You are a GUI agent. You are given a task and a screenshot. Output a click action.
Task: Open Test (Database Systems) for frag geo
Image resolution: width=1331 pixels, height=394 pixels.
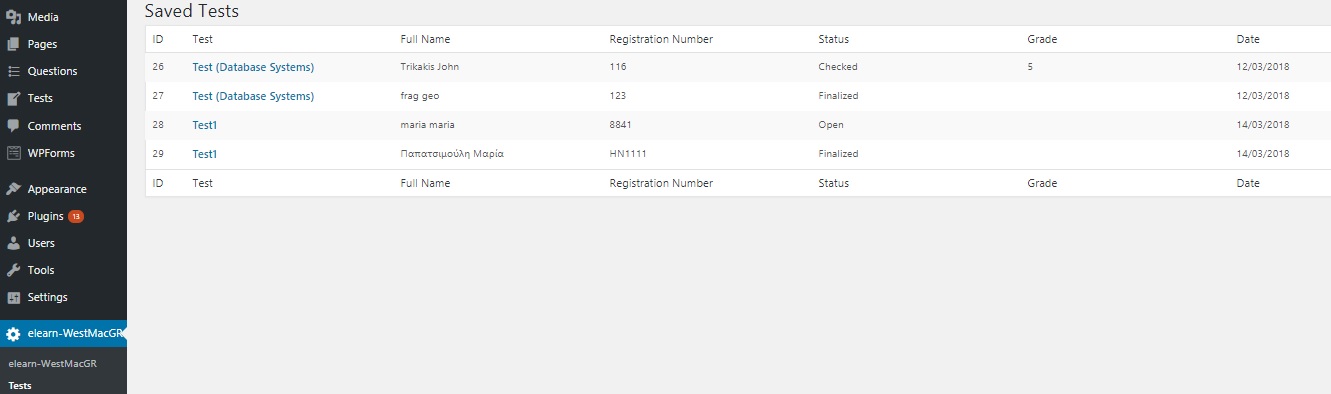point(253,96)
